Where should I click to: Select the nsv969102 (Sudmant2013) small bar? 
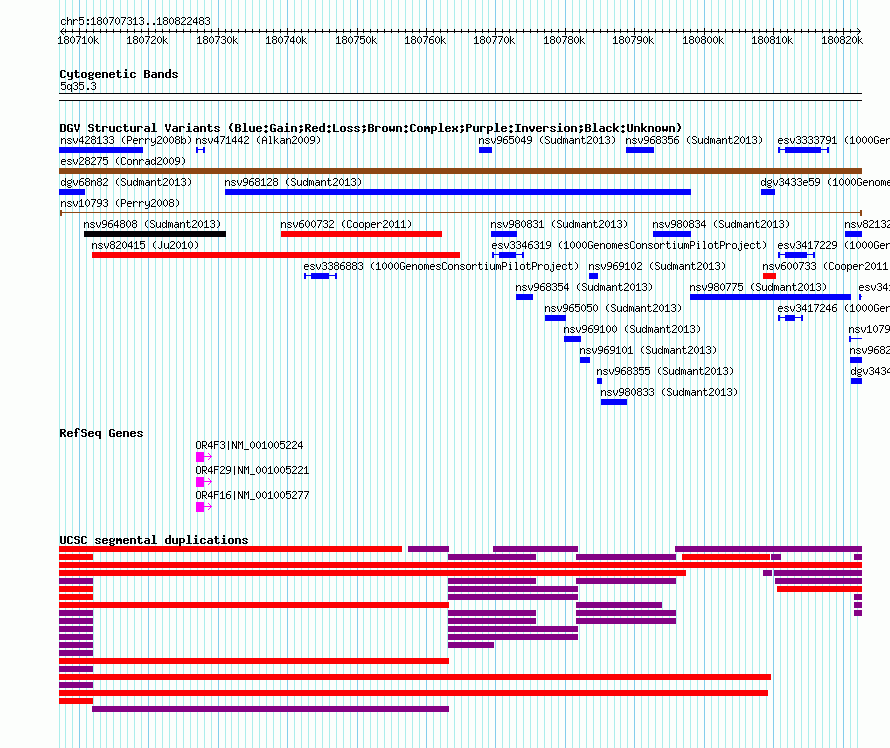593,276
